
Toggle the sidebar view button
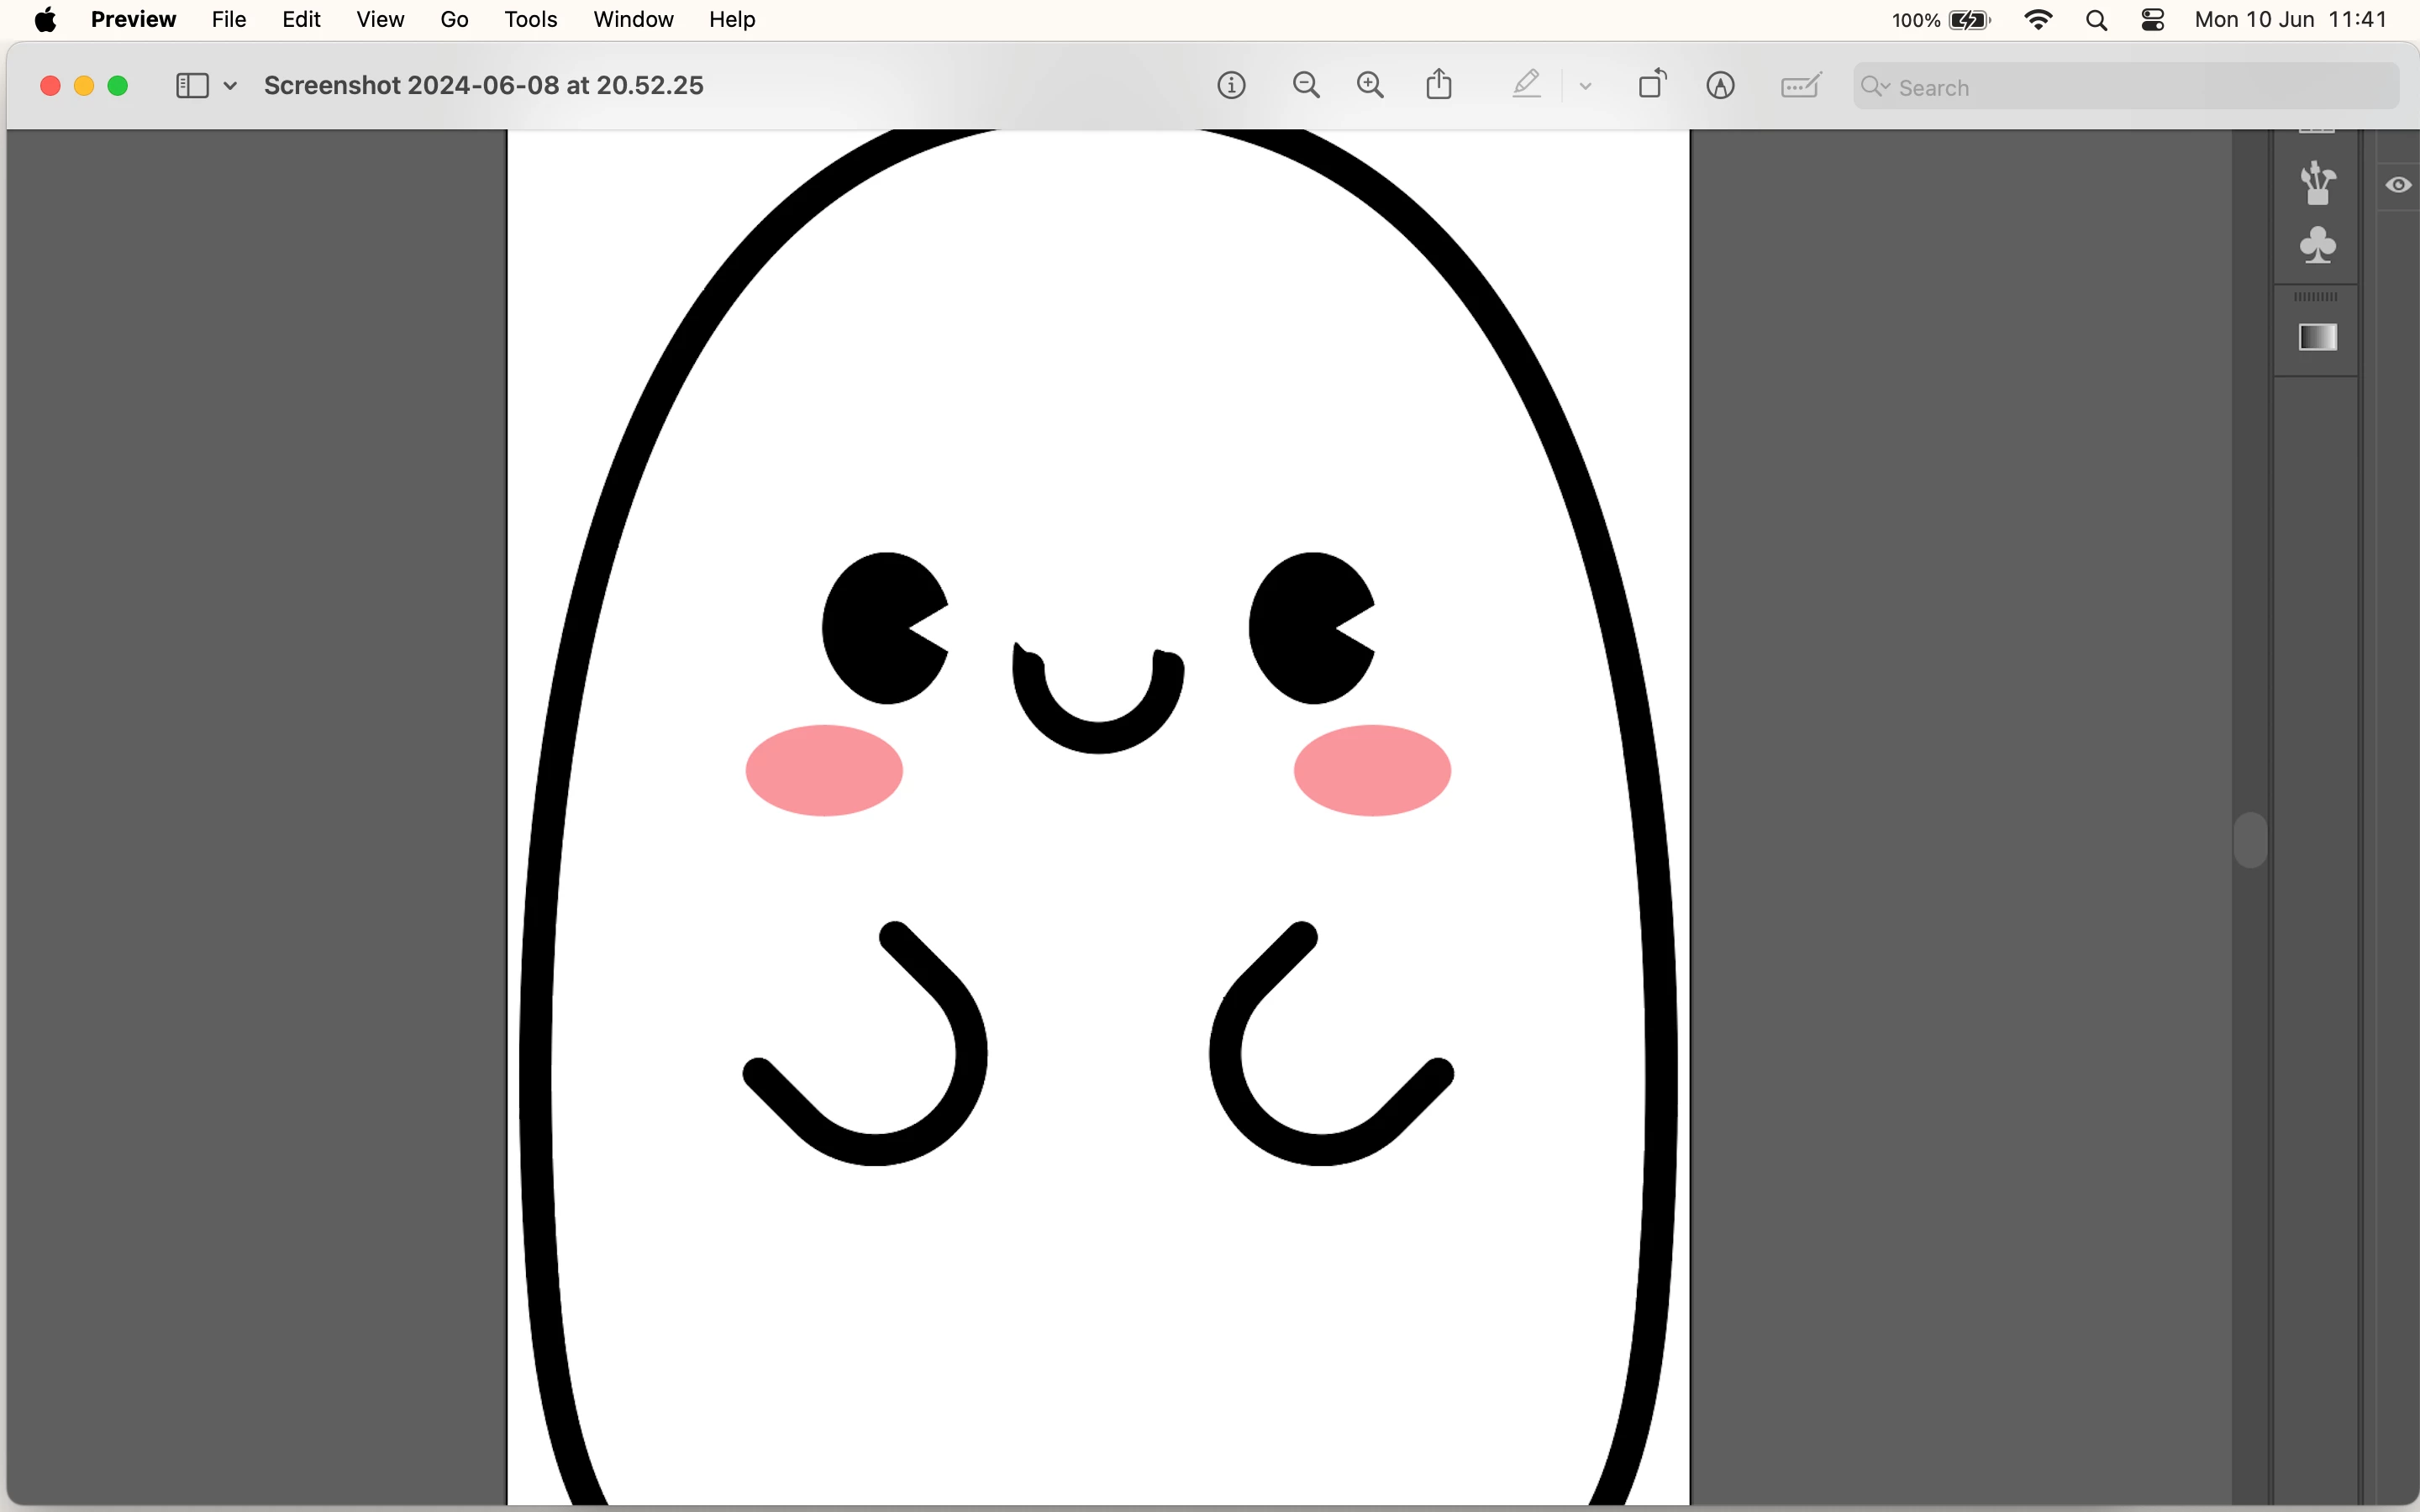coord(192,86)
